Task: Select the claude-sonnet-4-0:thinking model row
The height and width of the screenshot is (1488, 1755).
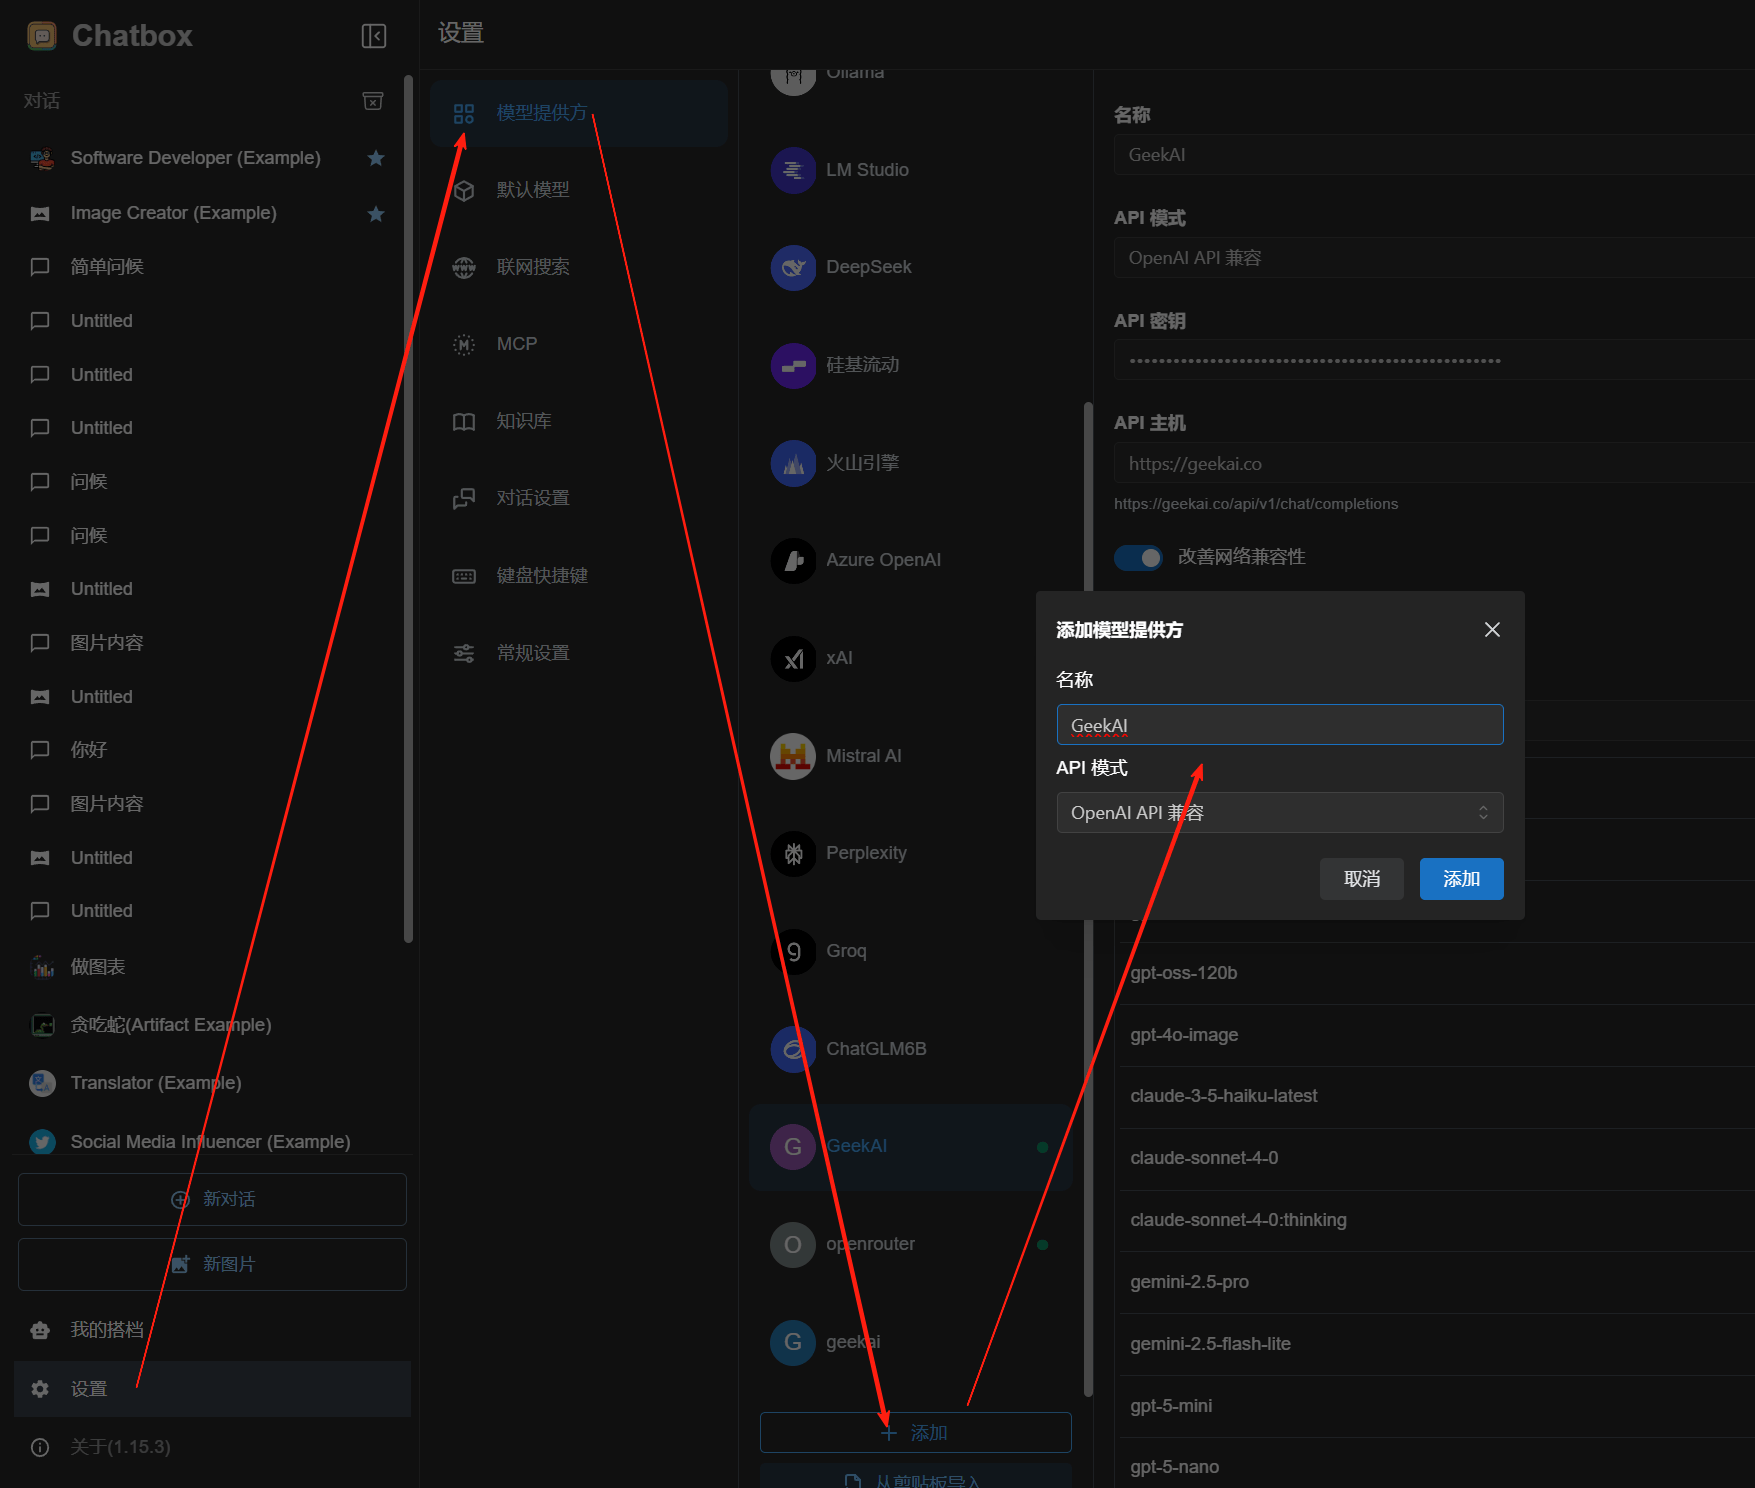Action: (x=1436, y=1220)
